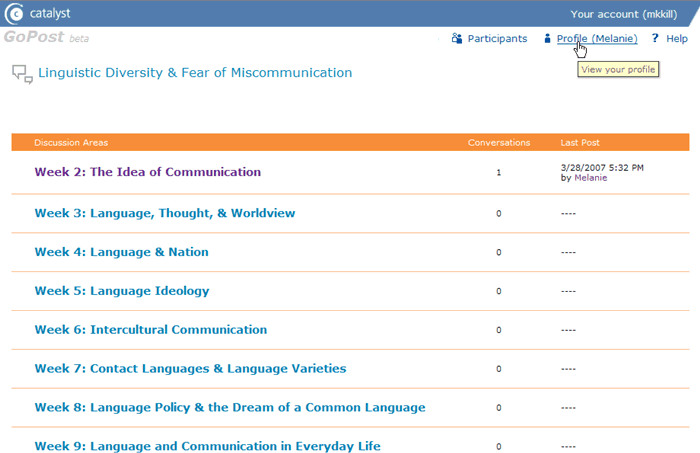Open the Participants link

click(501, 39)
